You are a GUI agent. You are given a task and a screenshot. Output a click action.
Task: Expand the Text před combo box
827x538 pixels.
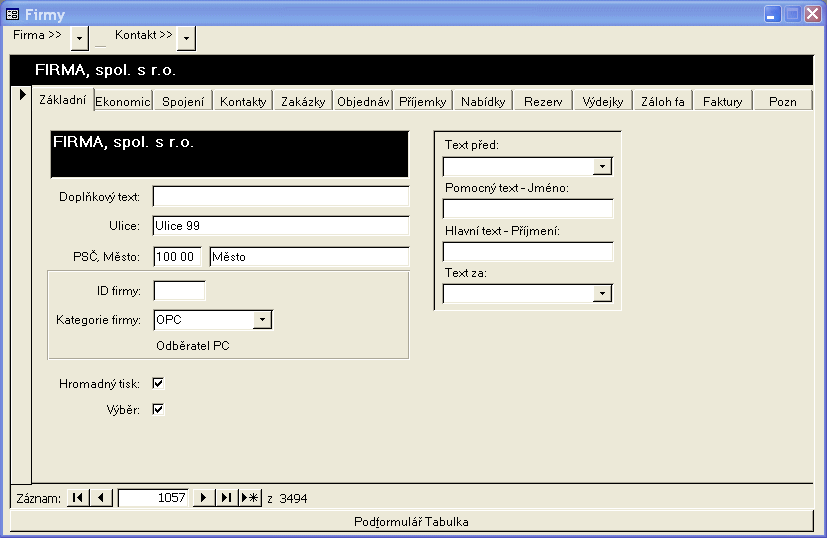point(602,166)
